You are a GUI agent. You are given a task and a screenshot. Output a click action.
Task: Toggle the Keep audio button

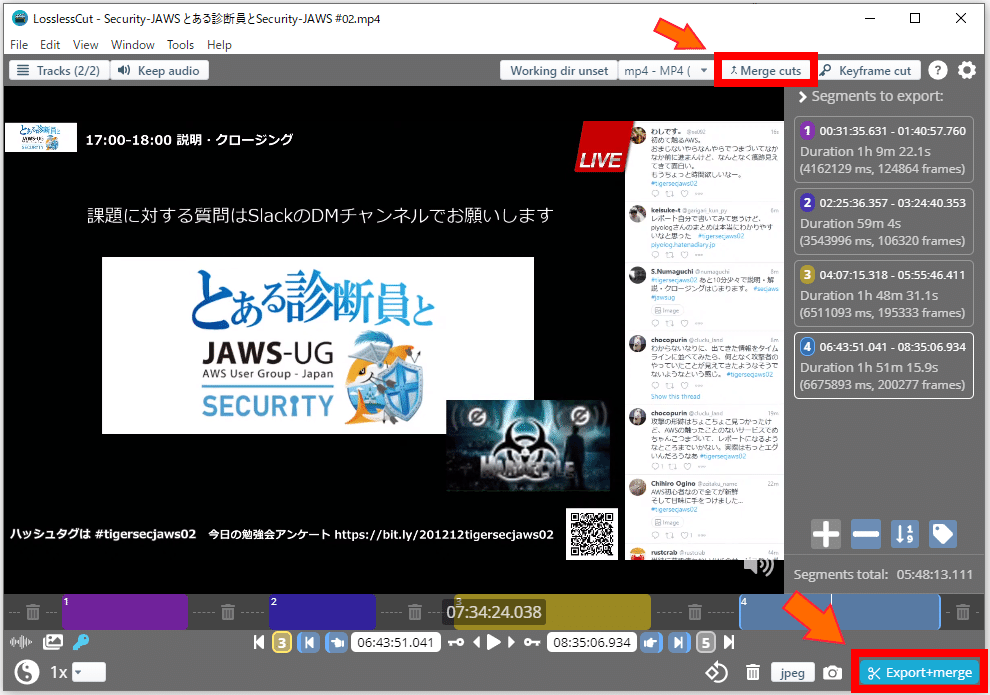point(159,70)
